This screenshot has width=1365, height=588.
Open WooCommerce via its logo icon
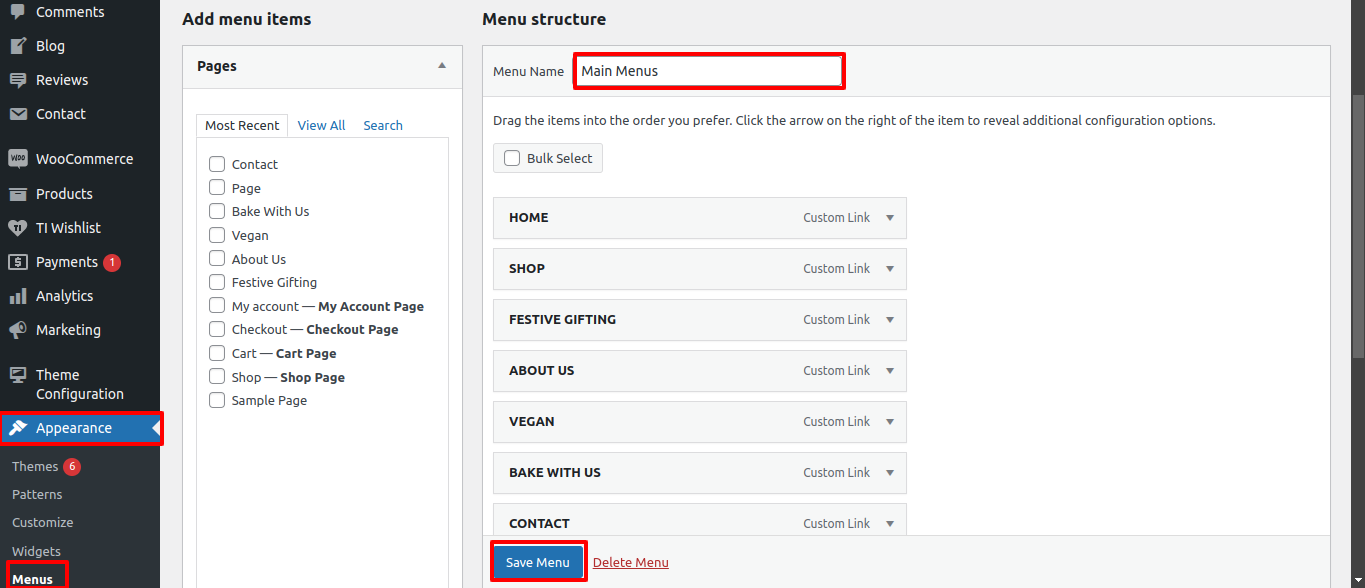click(18, 159)
